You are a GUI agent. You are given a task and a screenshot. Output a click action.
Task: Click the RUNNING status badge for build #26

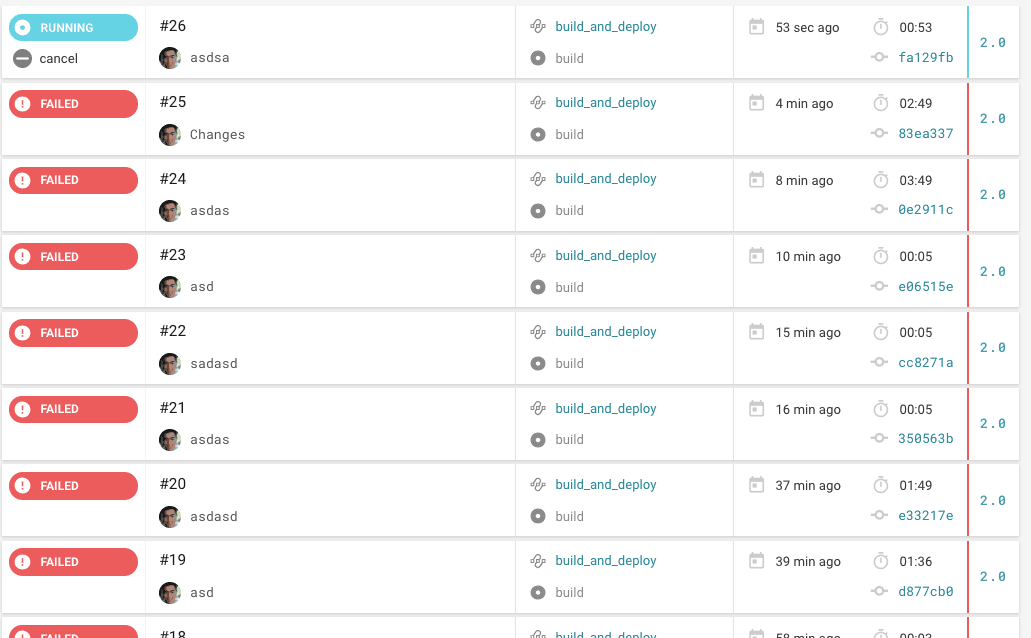click(x=73, y=28)
